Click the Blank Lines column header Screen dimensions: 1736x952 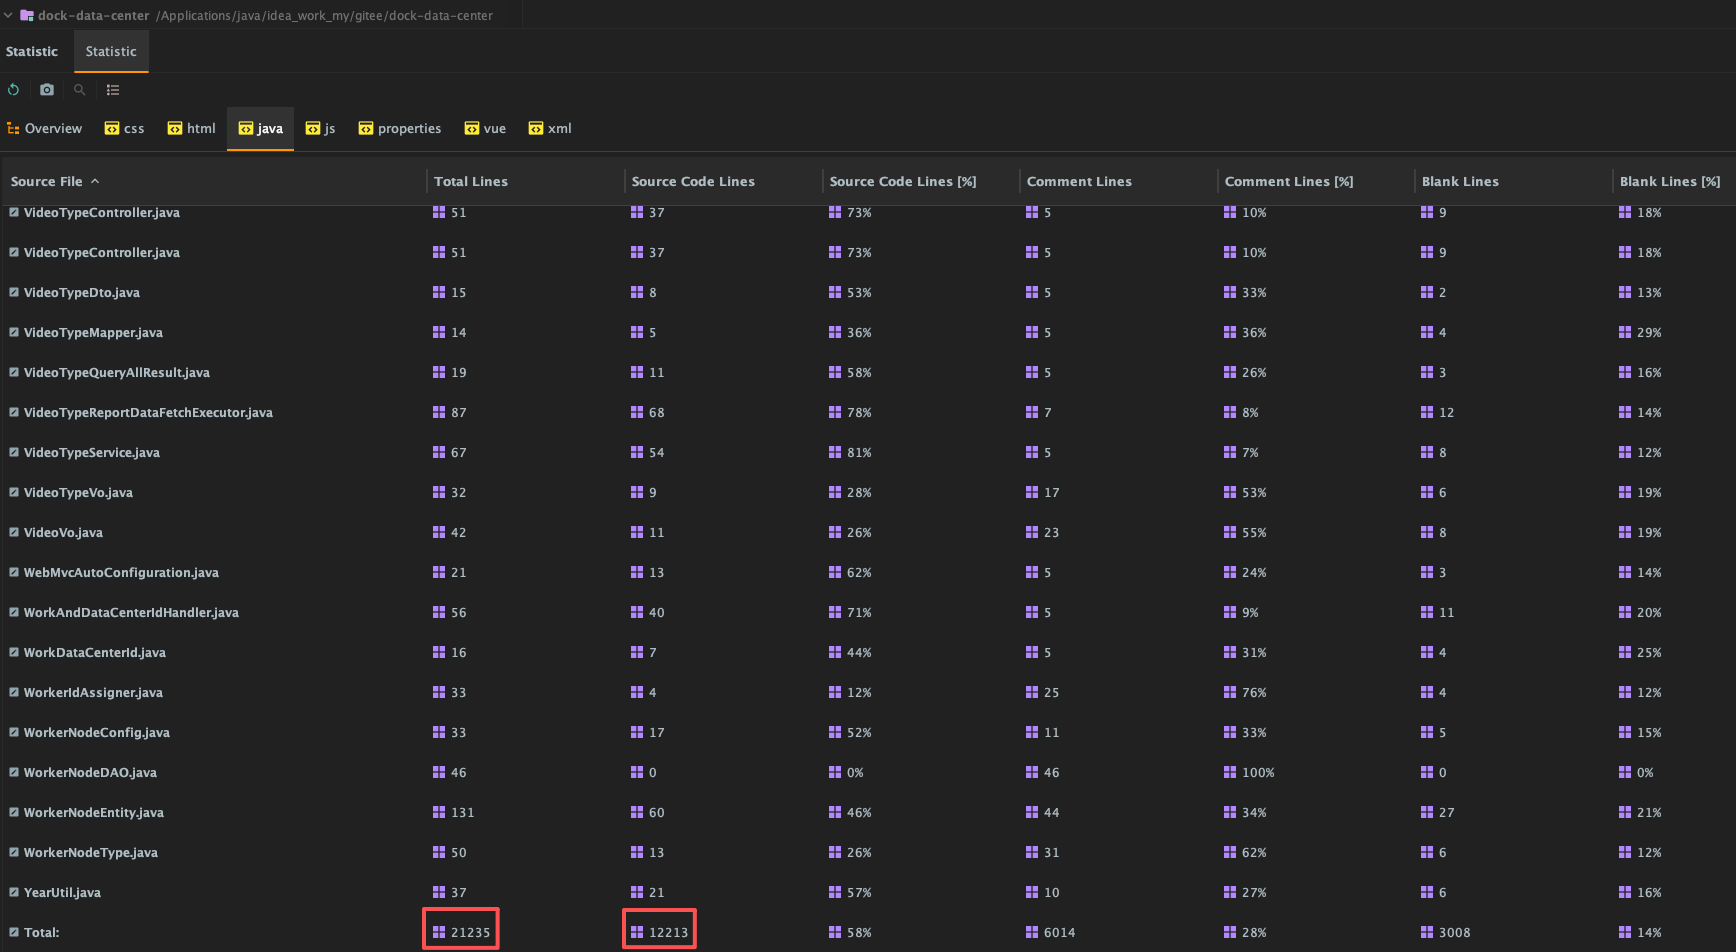point(1460,182)
